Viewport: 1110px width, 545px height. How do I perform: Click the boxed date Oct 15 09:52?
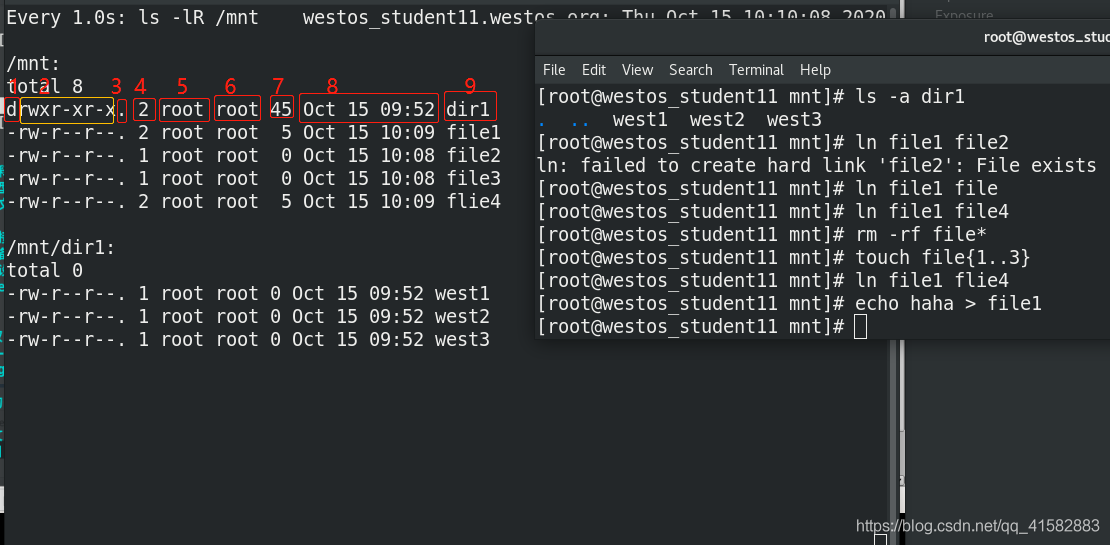click(369, 110)
